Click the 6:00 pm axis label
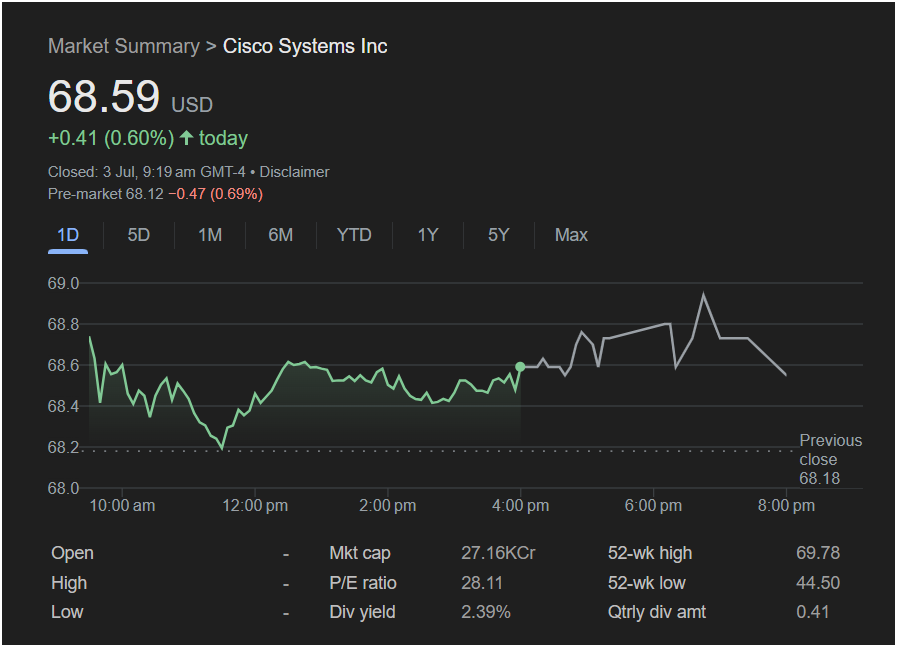 click(x=653, y=506)
